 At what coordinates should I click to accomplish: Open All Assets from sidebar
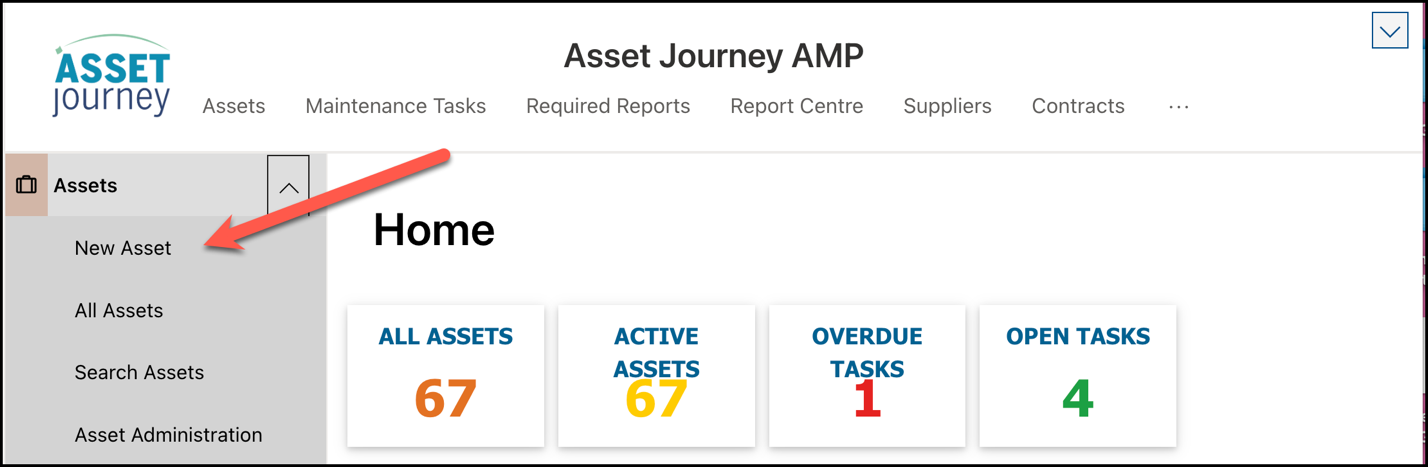tap(119, 310)
